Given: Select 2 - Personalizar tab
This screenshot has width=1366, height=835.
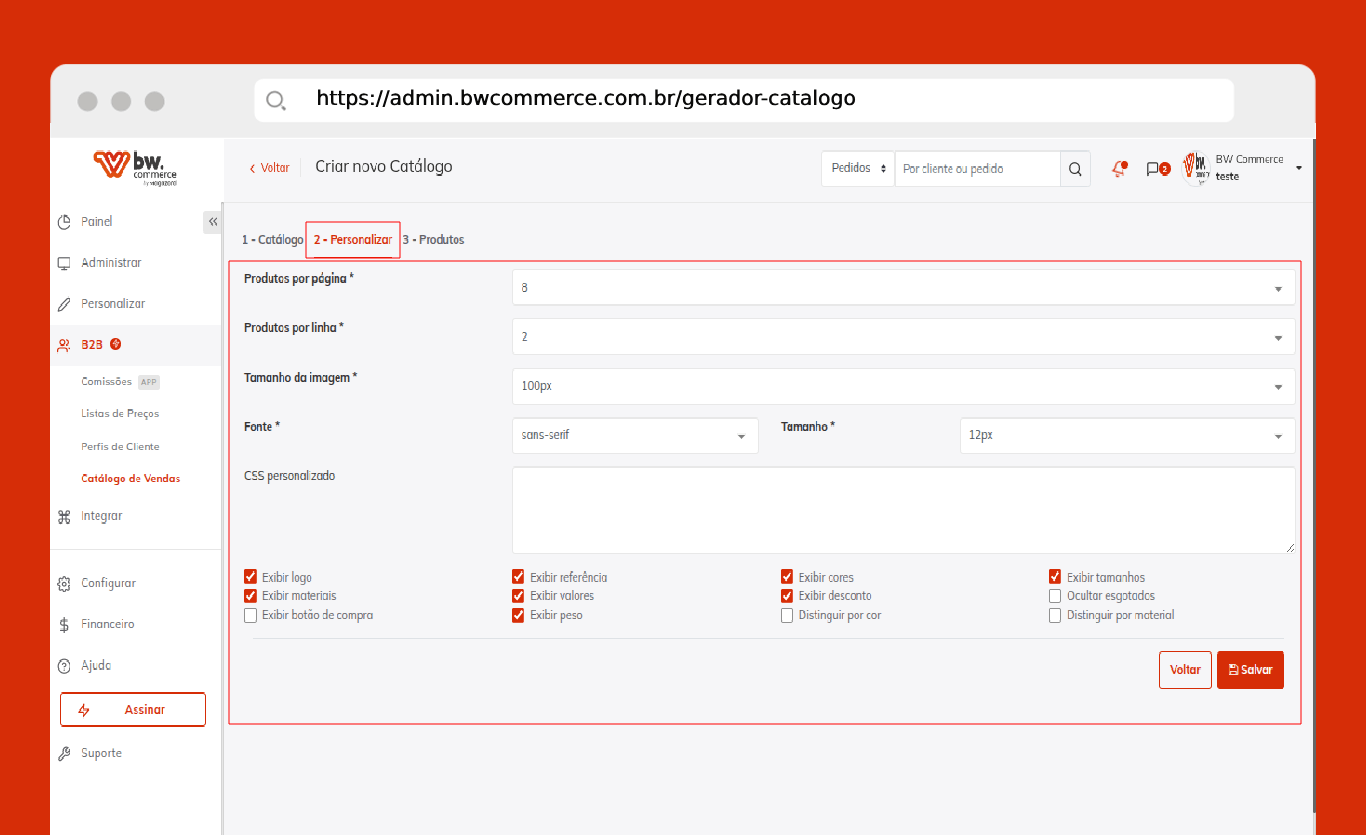Looking at the screenshot, I should coord(353,240).
